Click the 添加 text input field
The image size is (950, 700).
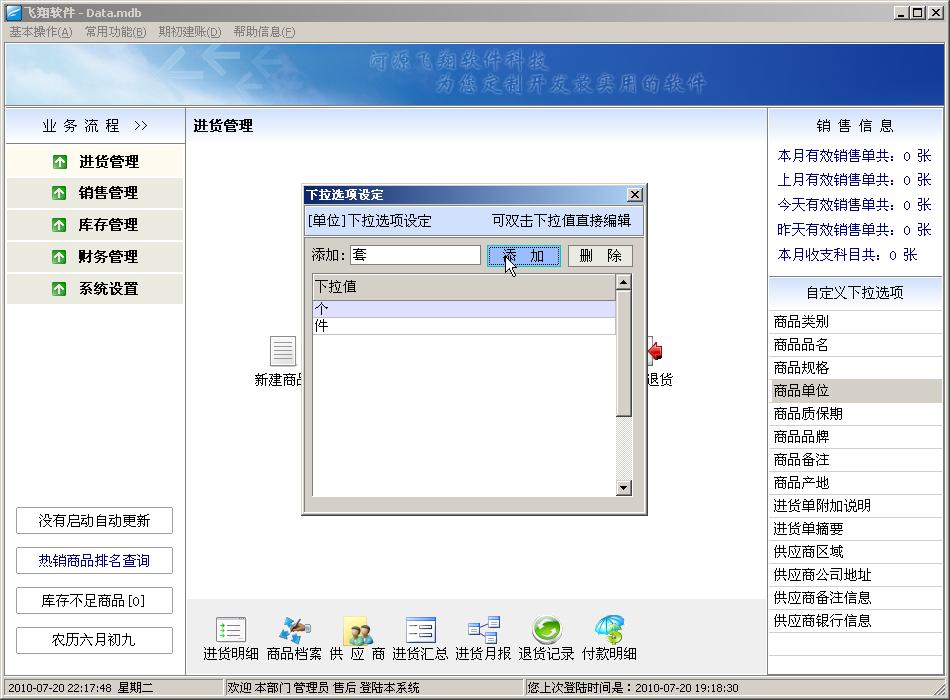415,255
